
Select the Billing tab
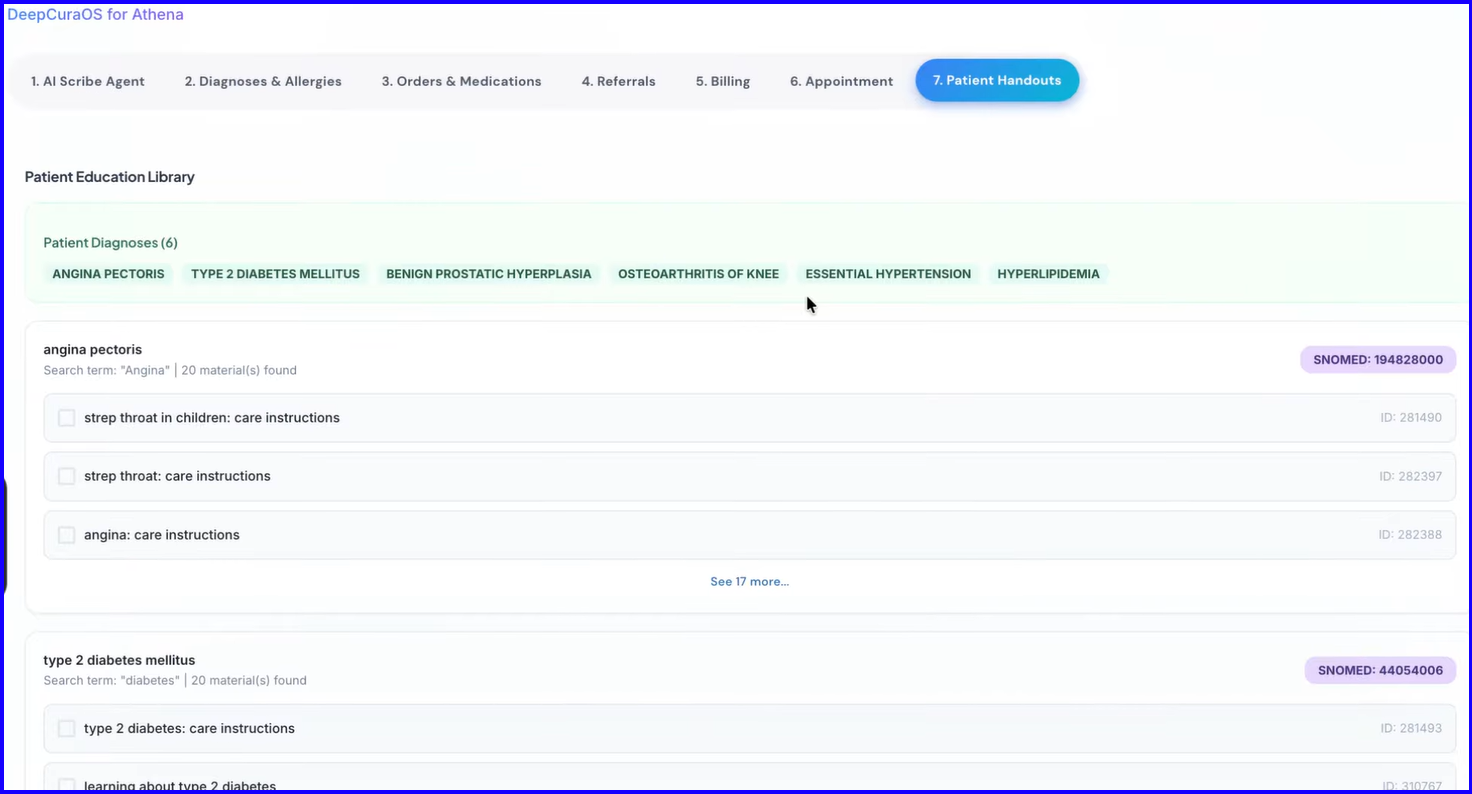point(723,81)
